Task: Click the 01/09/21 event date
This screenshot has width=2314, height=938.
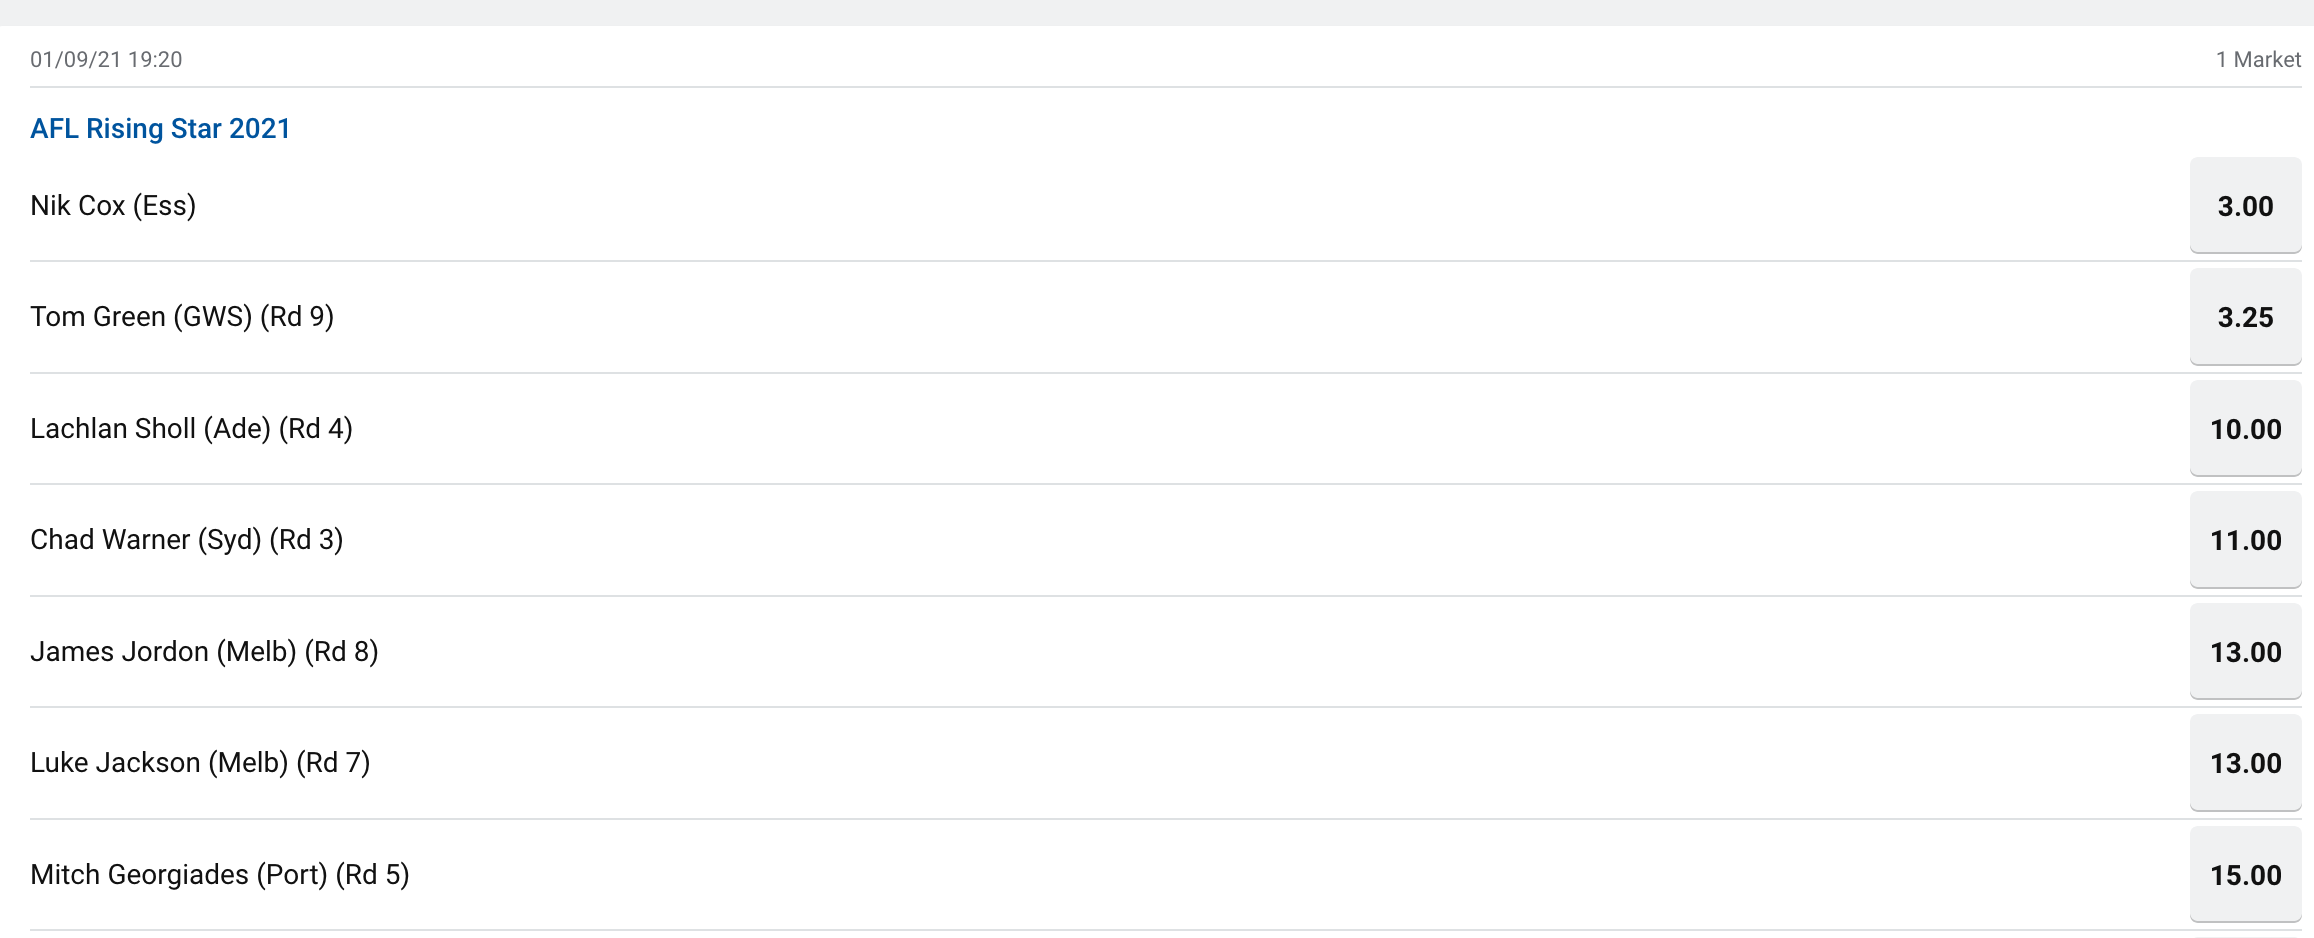Action: [x=75, y=59]
